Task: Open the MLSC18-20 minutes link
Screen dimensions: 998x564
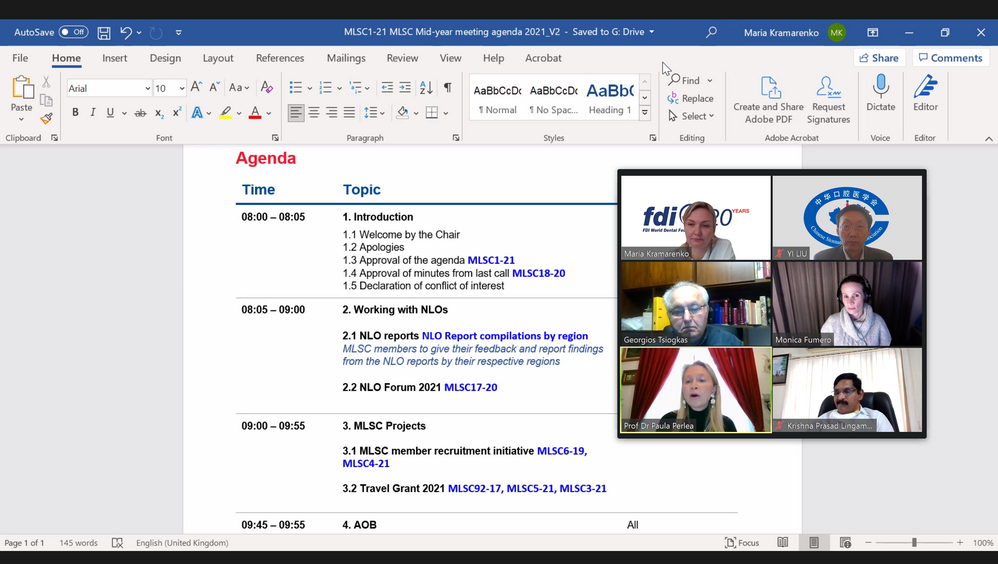Action: [538, 273]
